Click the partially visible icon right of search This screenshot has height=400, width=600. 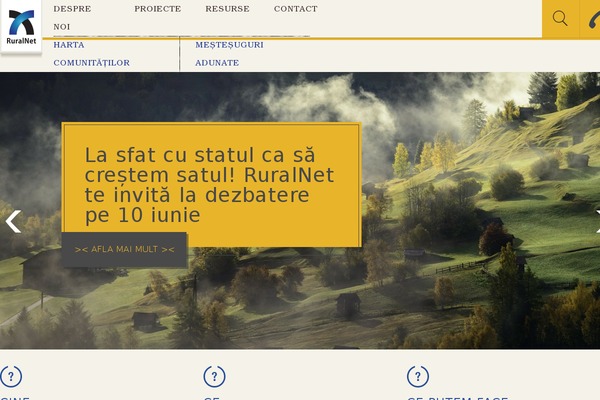592,19
